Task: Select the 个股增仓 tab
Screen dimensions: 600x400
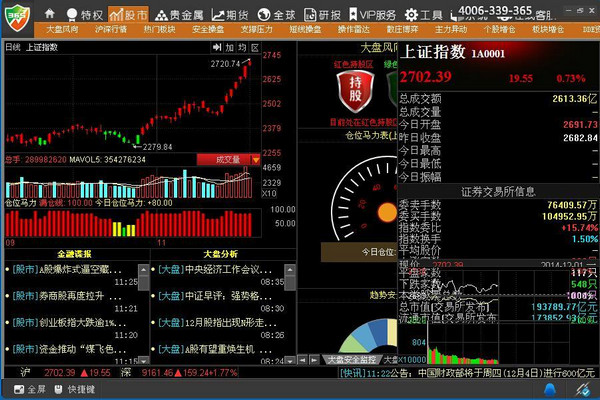Action: 500,29
